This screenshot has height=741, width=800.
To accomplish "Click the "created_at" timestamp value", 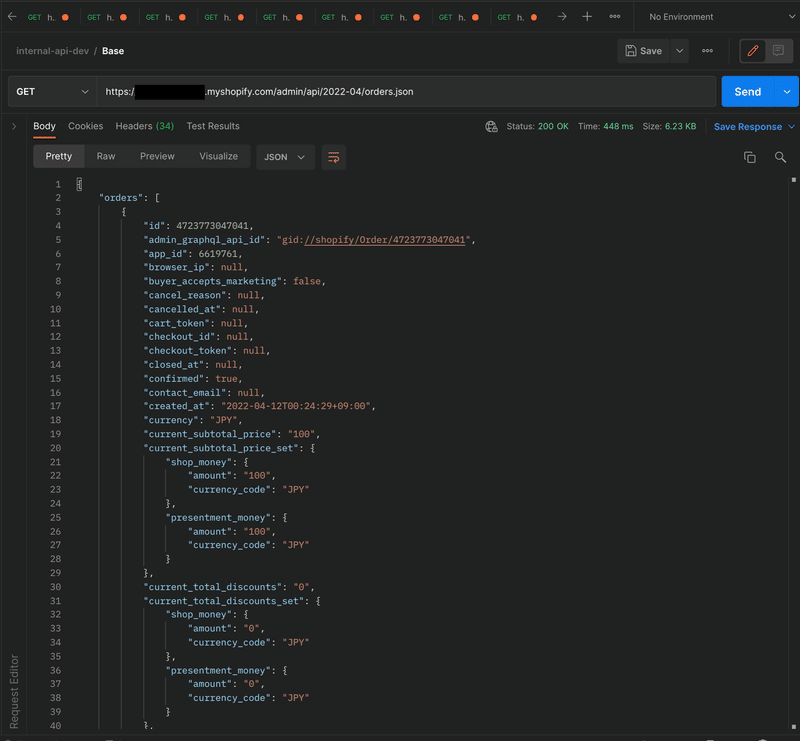I will pos(296,406).
